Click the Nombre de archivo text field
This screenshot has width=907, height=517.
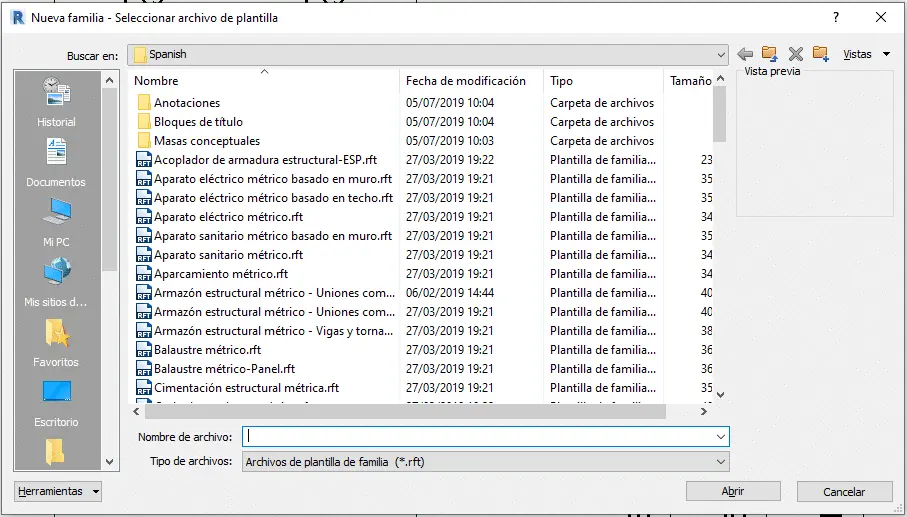tap(480, 437)
